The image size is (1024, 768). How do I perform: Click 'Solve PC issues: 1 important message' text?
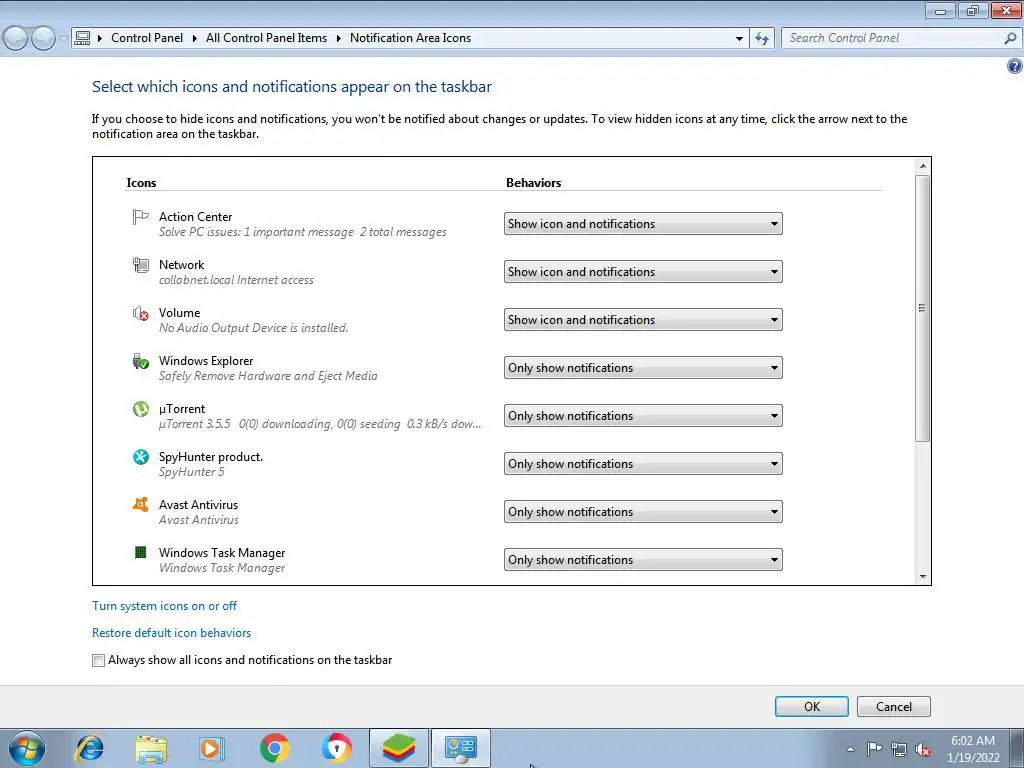pos(256,232)
